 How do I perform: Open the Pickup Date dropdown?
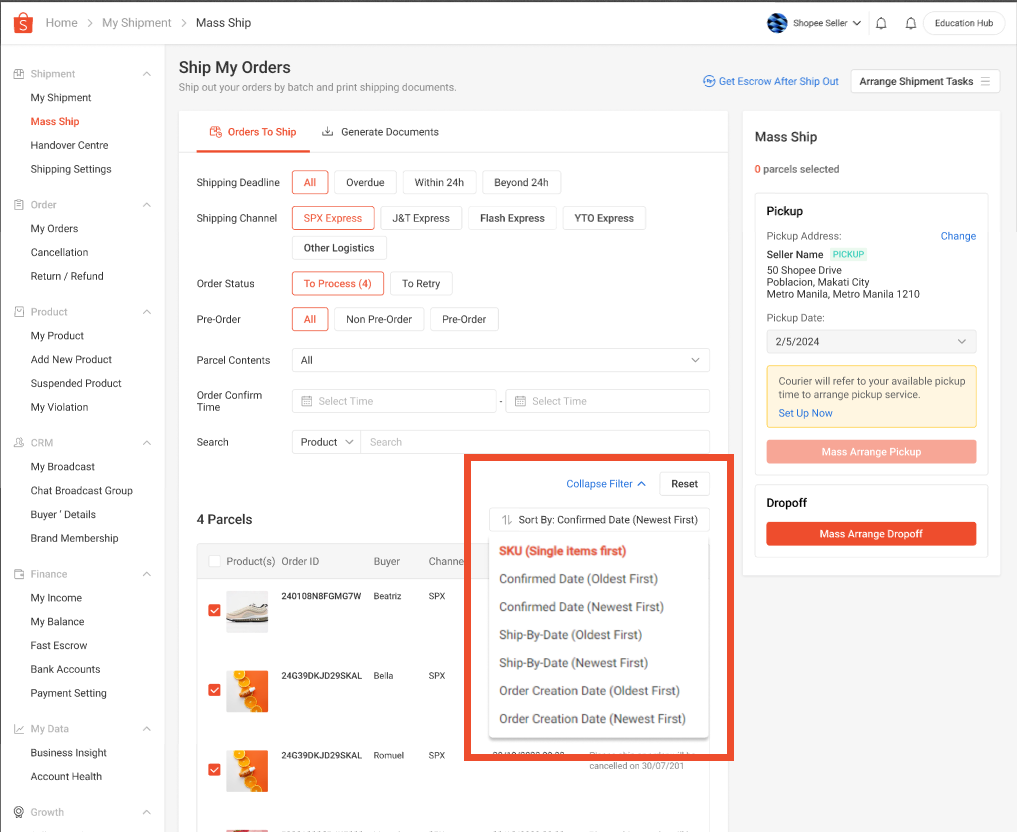[871, 342]
